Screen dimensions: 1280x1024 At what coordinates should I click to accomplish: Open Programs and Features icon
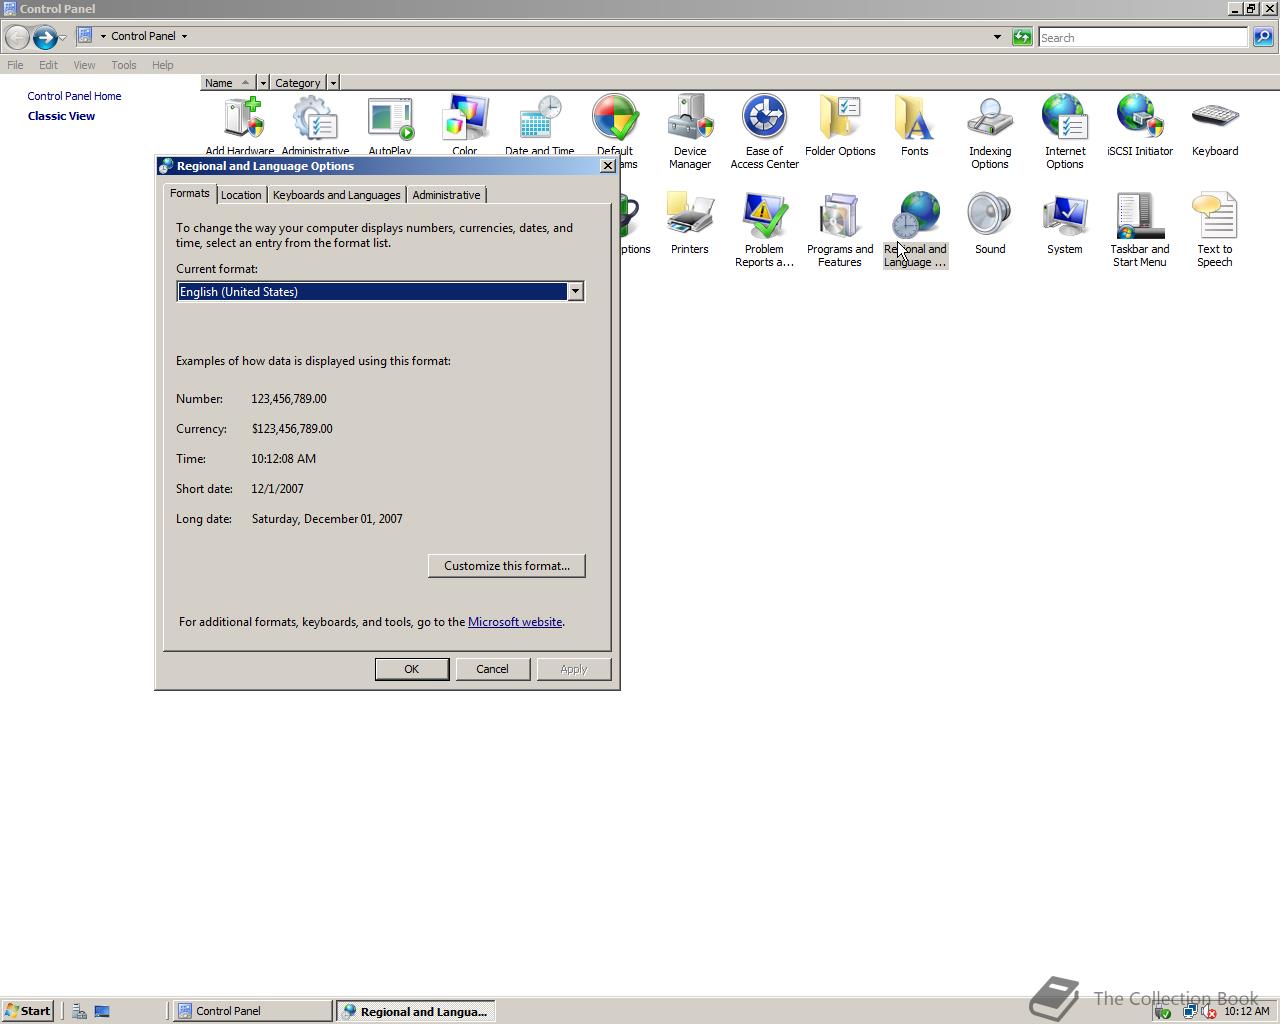(840, 230)
